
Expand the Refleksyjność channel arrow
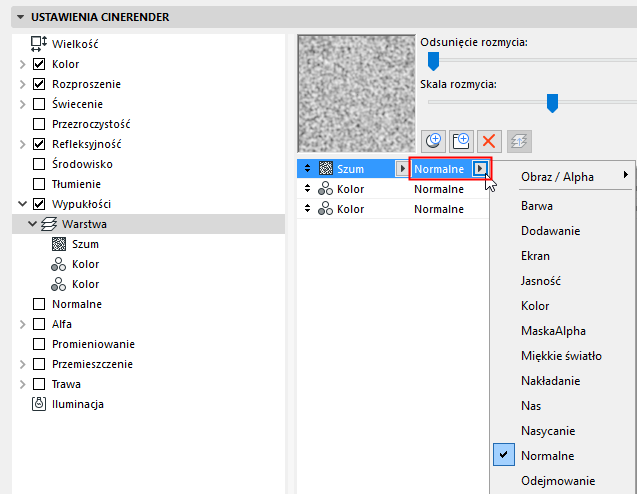[23, 144]
